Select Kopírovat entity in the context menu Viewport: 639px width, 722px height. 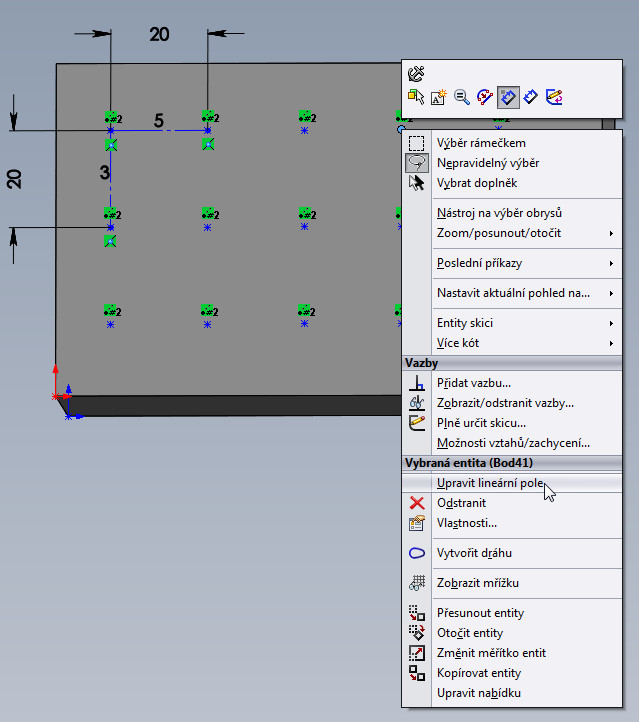(479, 673)
